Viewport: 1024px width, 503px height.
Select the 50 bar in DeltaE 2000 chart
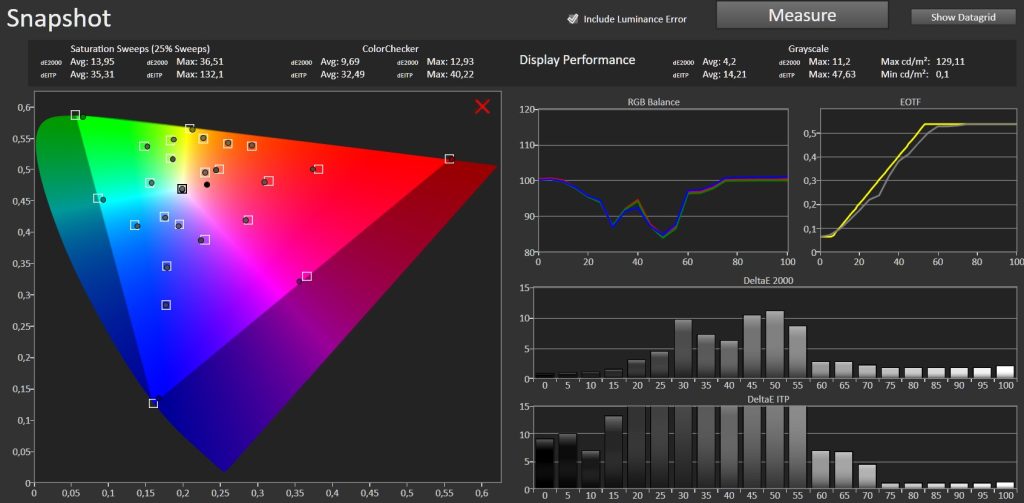(775, 344)
